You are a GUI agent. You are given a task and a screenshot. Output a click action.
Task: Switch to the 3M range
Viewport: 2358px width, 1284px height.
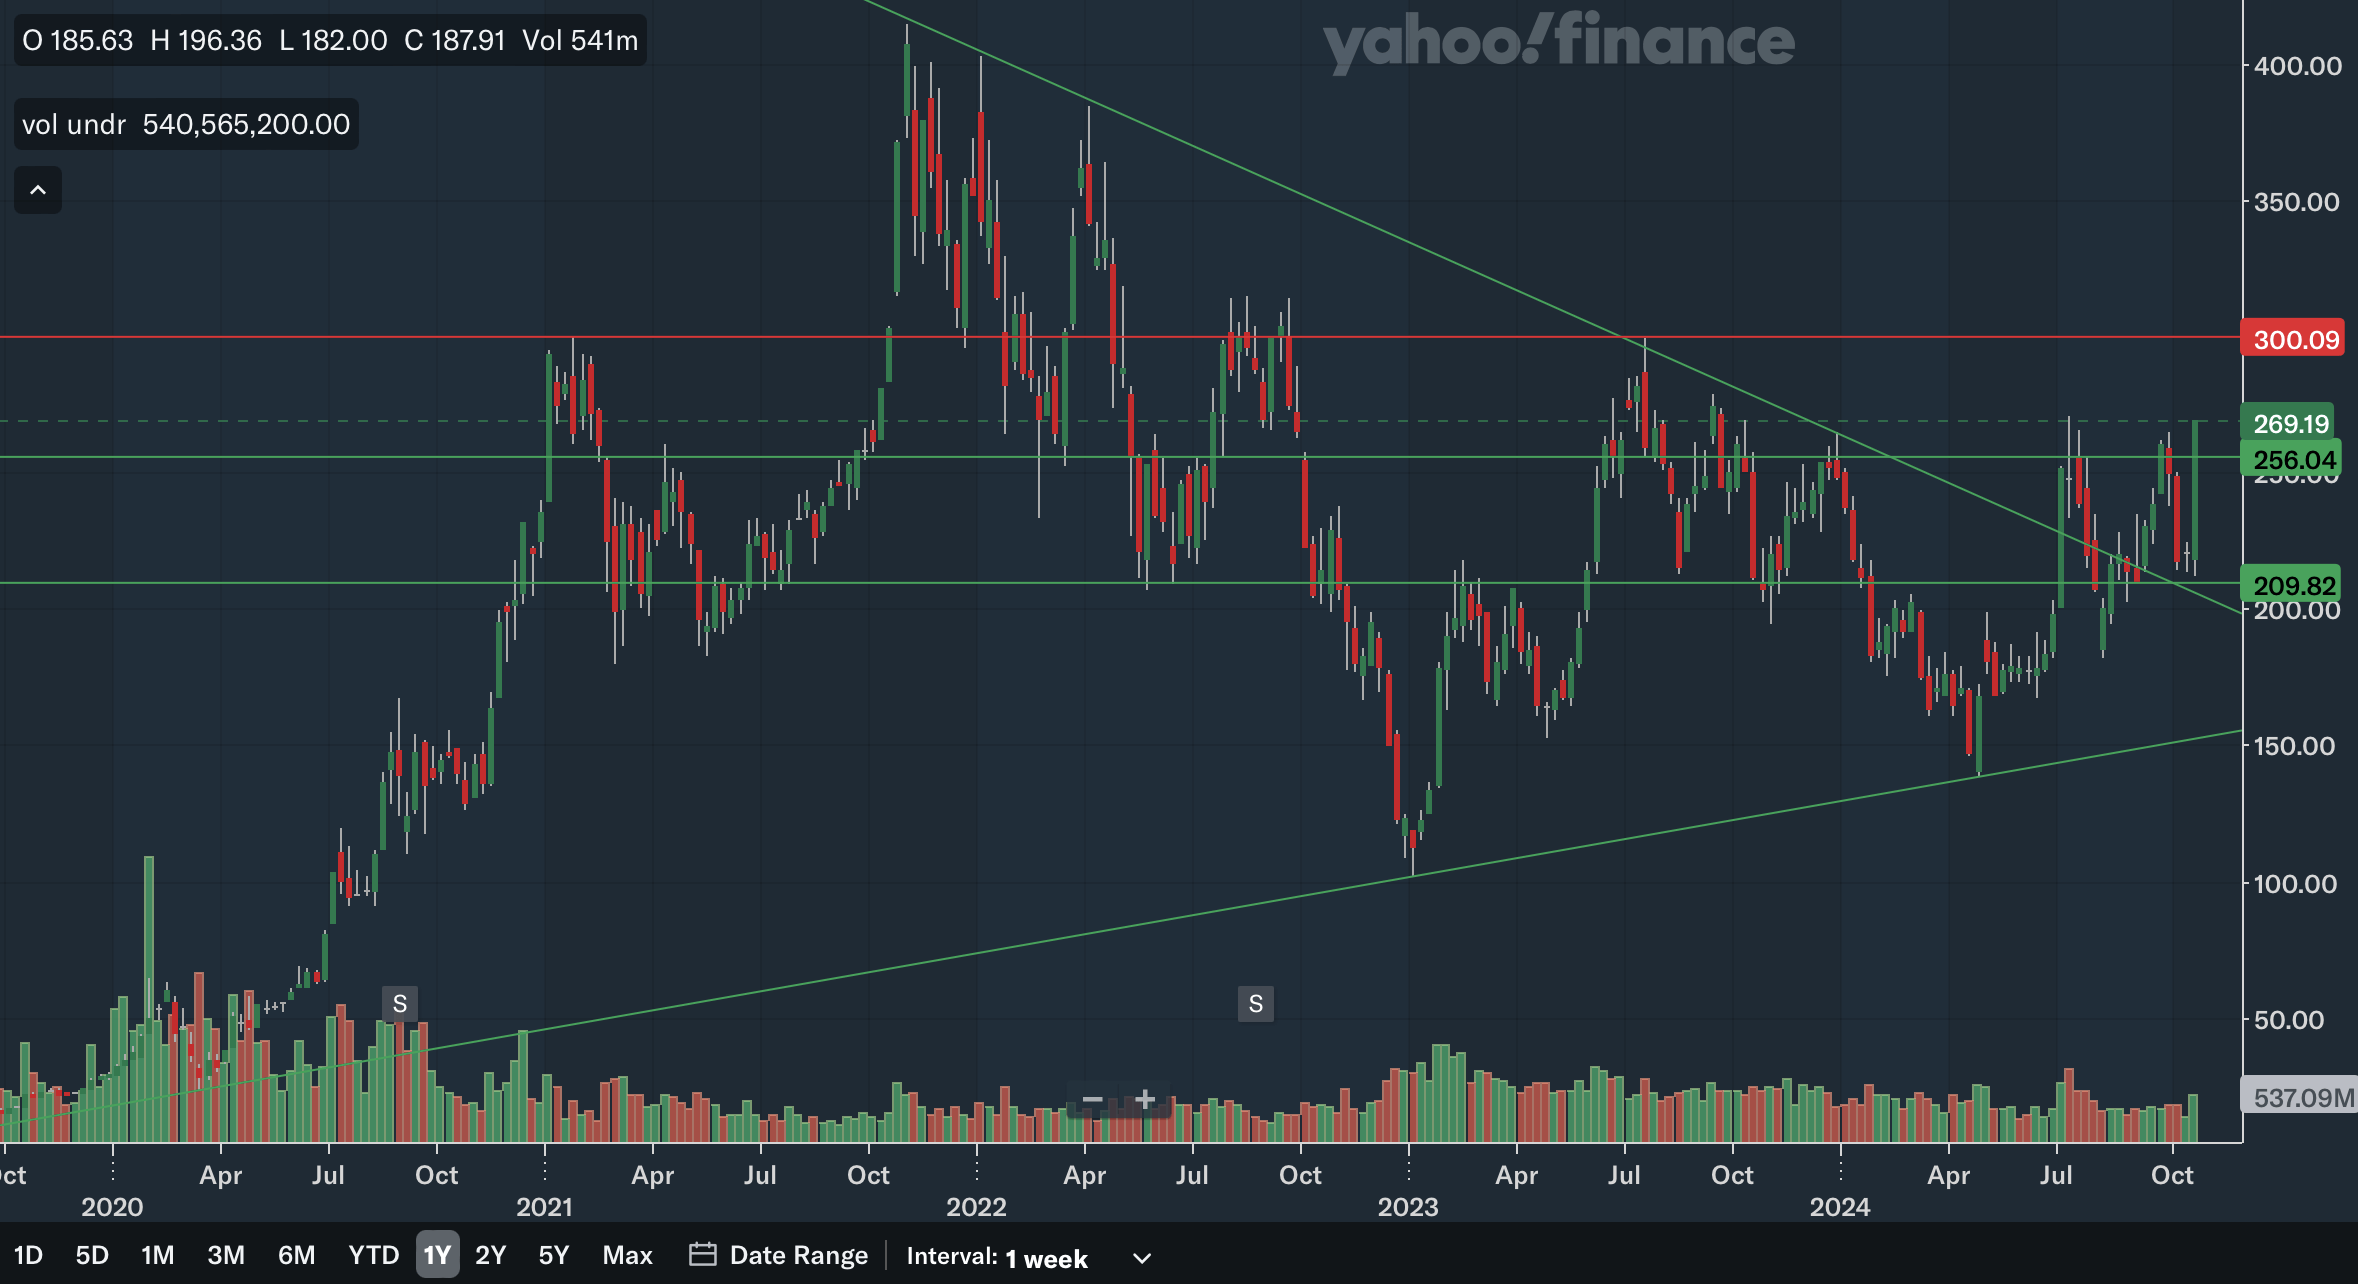pyautogui.click(x=226, y=1255)
